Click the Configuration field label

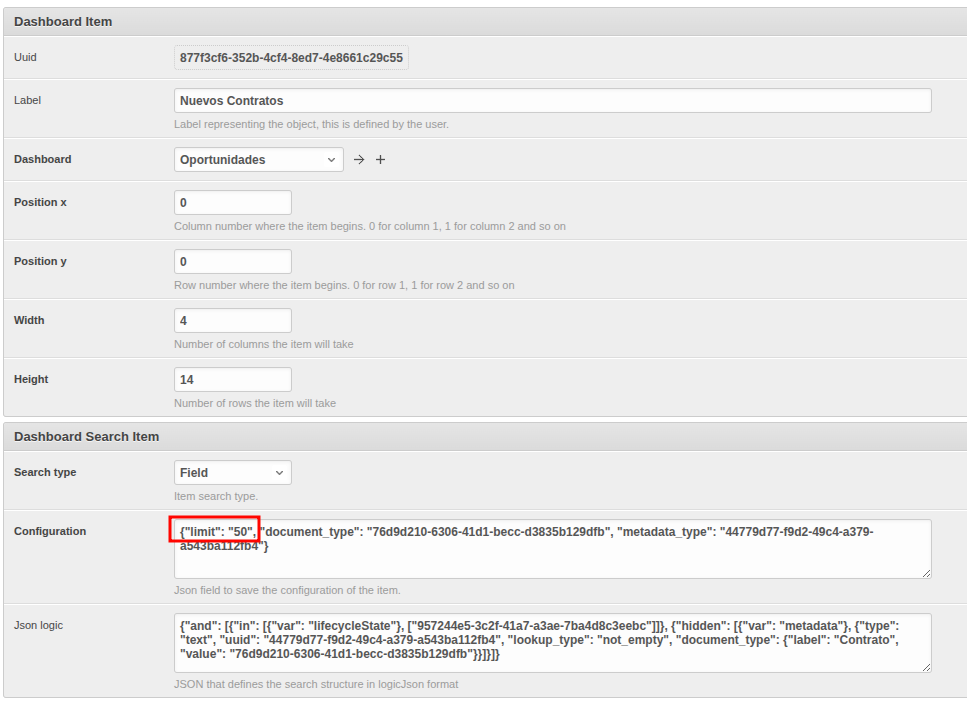click(x=50, y=532)
